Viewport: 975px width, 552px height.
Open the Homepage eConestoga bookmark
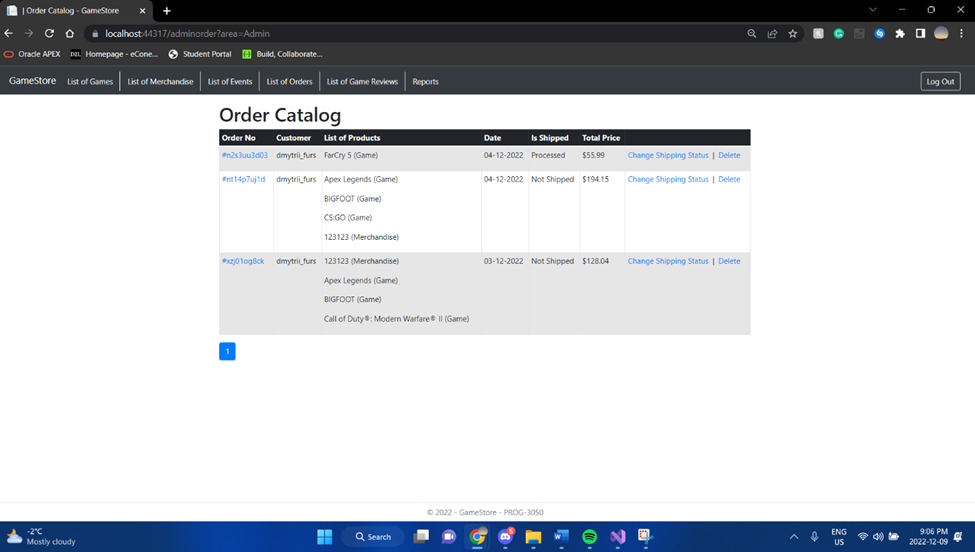[x=114, y=54]
